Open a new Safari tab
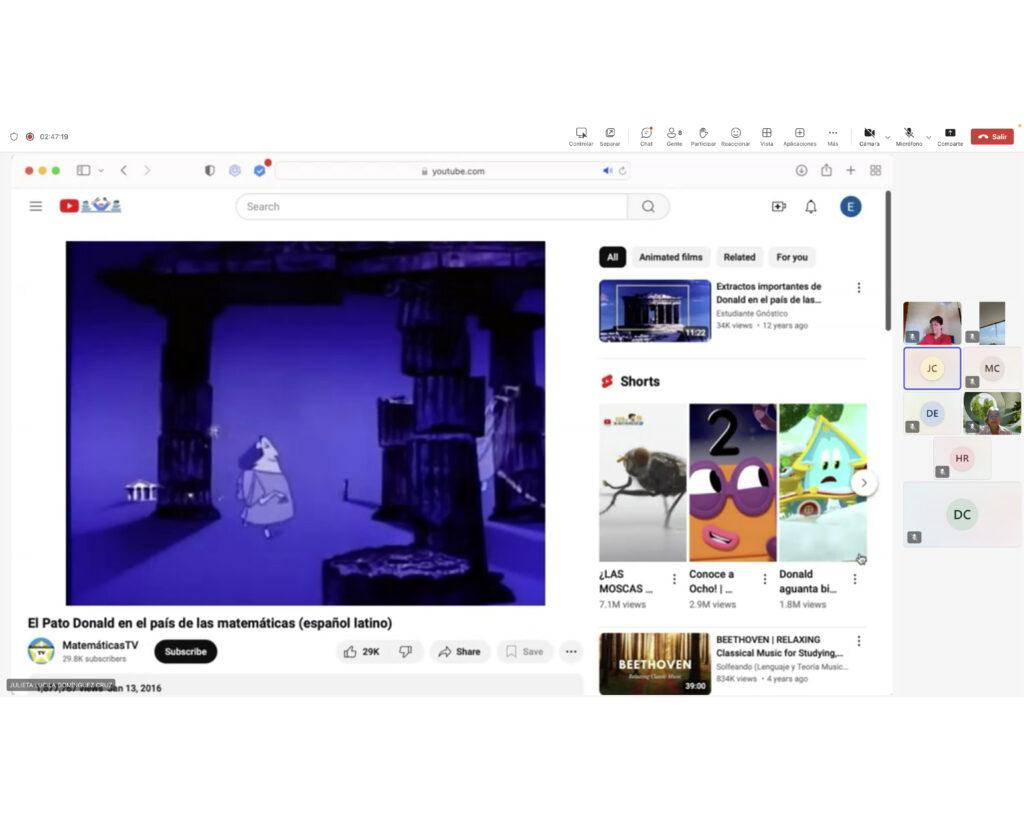 coord(850,170)
